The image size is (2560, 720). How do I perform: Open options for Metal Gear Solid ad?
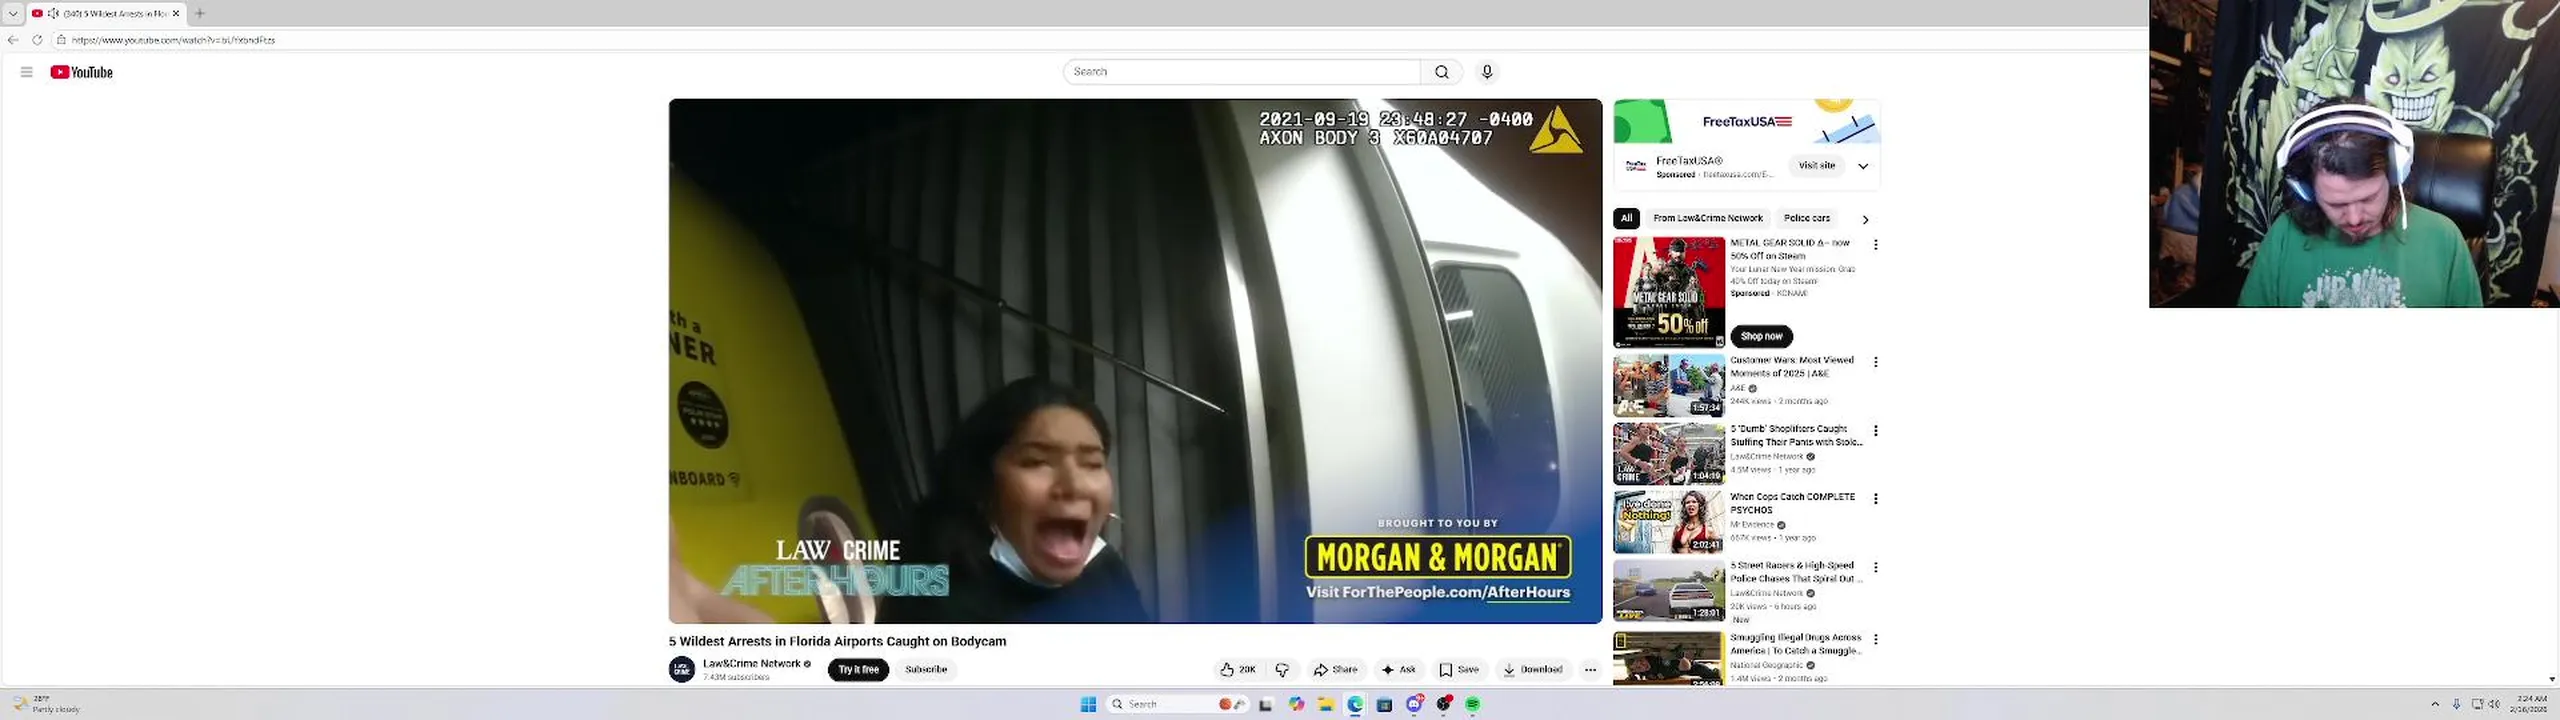tap(1875, 245)
